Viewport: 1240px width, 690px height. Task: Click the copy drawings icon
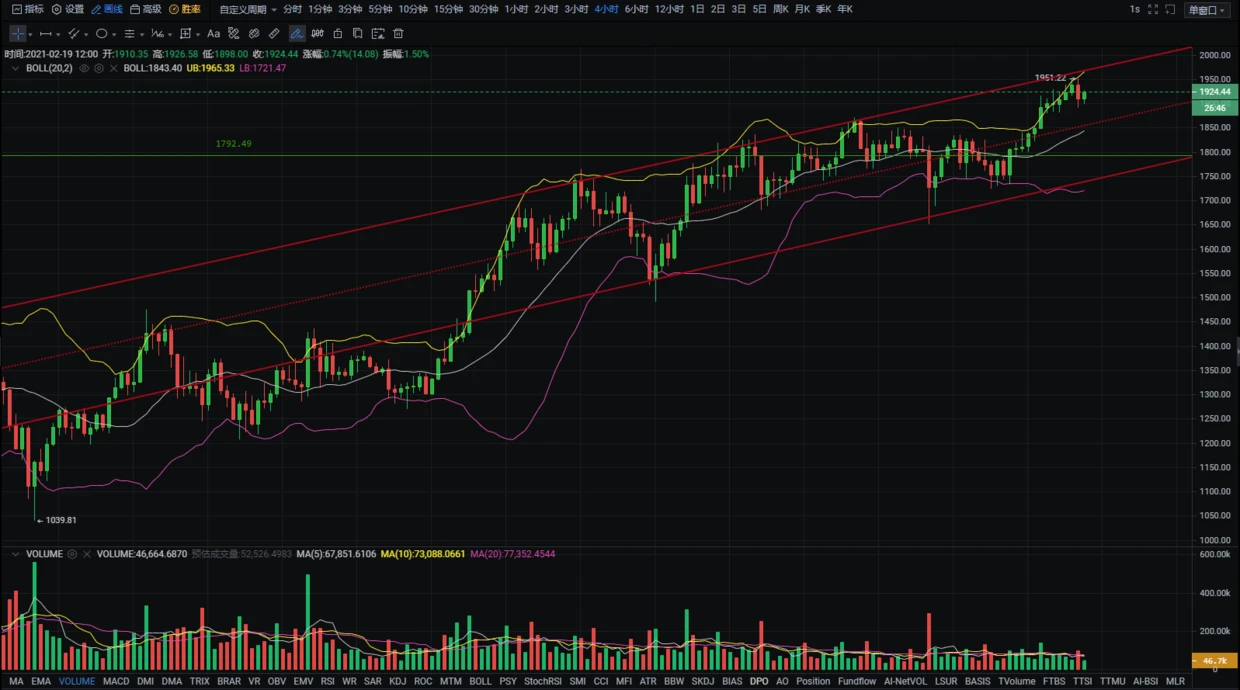click(x=357, y=34)
